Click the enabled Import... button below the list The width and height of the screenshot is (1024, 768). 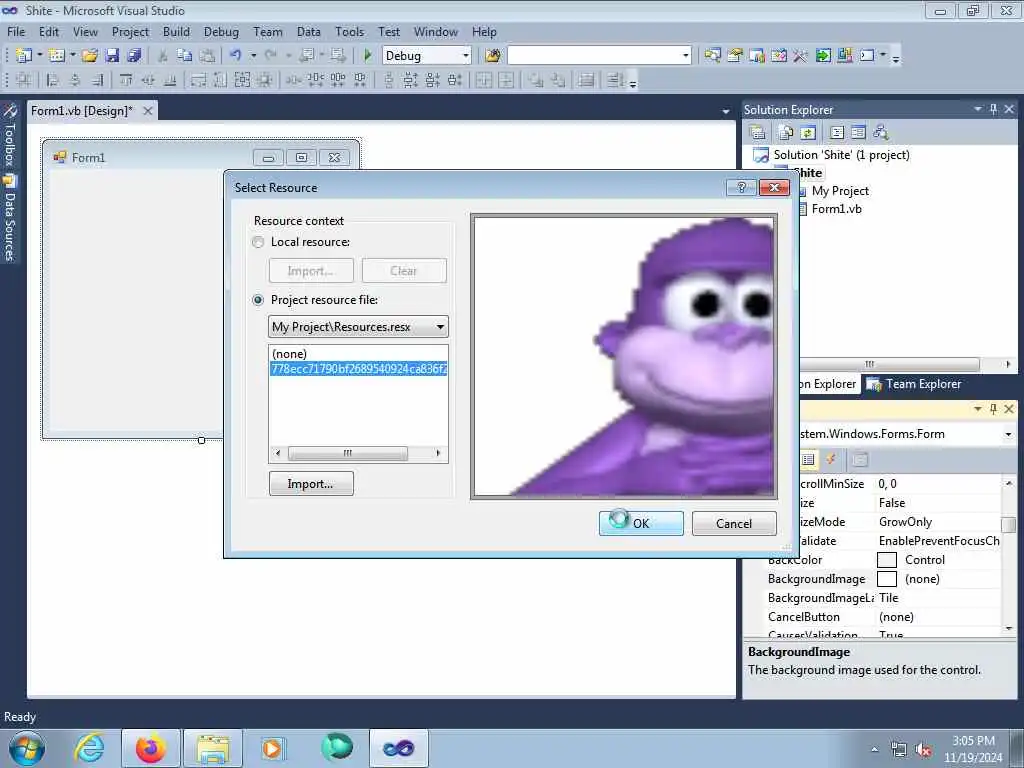[x=311, y=484]
